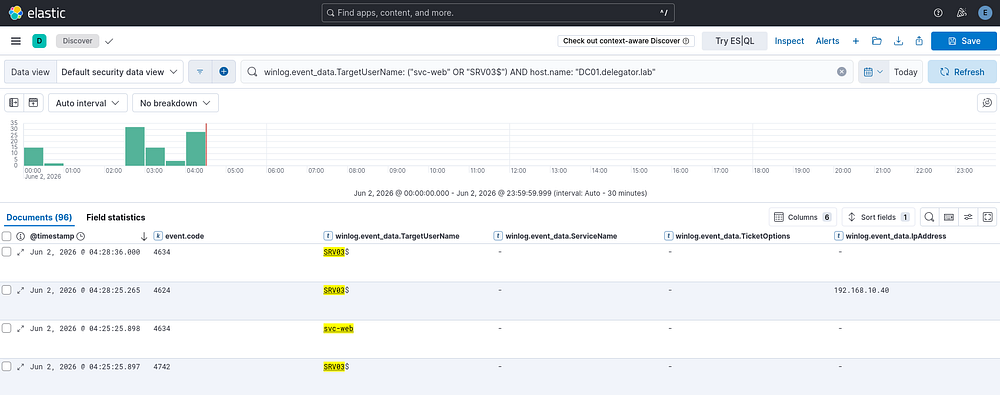Select the 04:25:25.898 row checkbox
The image size is (1000, 395).
pyautogui.click(x=6, y=329)
